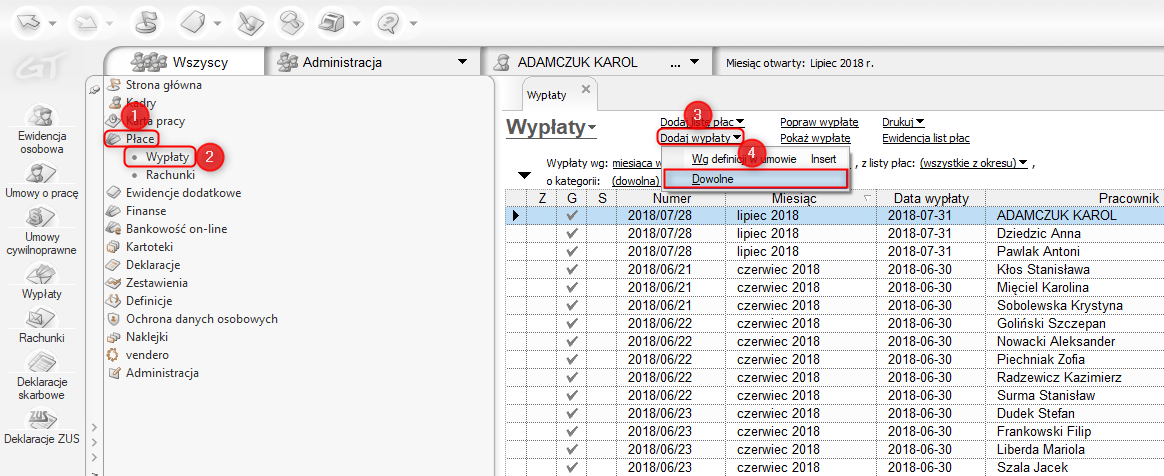Sort by Data wypłaty column header
Image resolution: width=1164 pixels, height=476 pixels.
(931, 198)
